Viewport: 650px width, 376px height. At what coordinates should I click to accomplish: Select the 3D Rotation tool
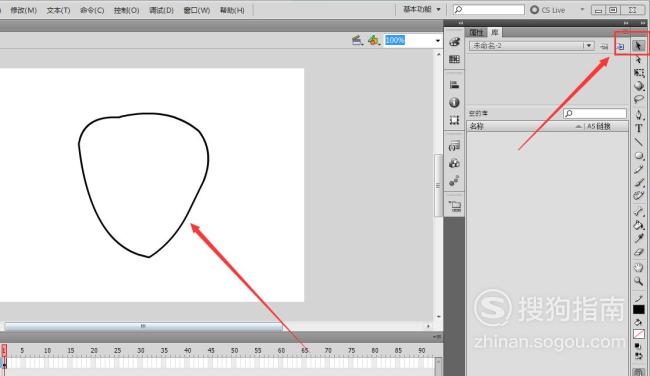pyautogui.click(x=638, y=86)
